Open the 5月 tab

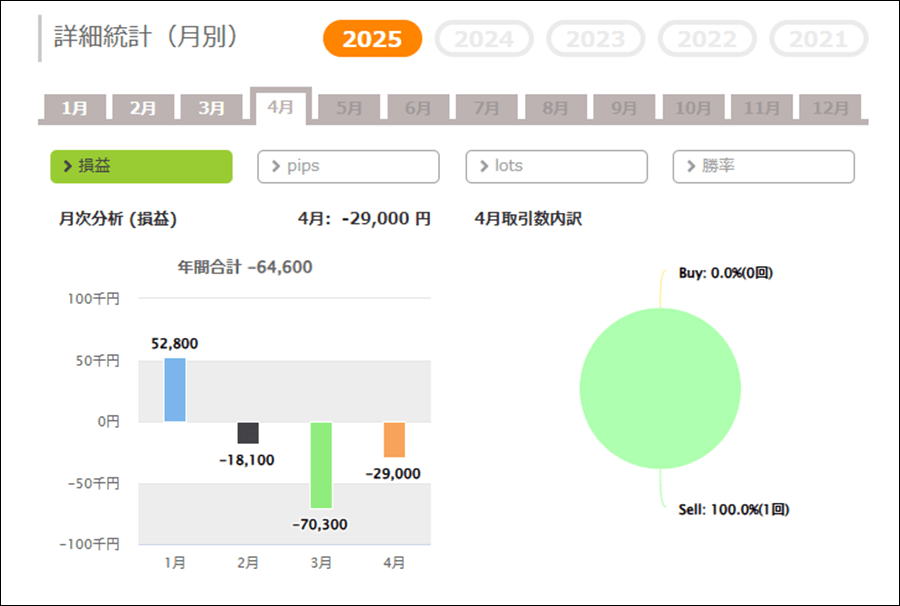349,107
